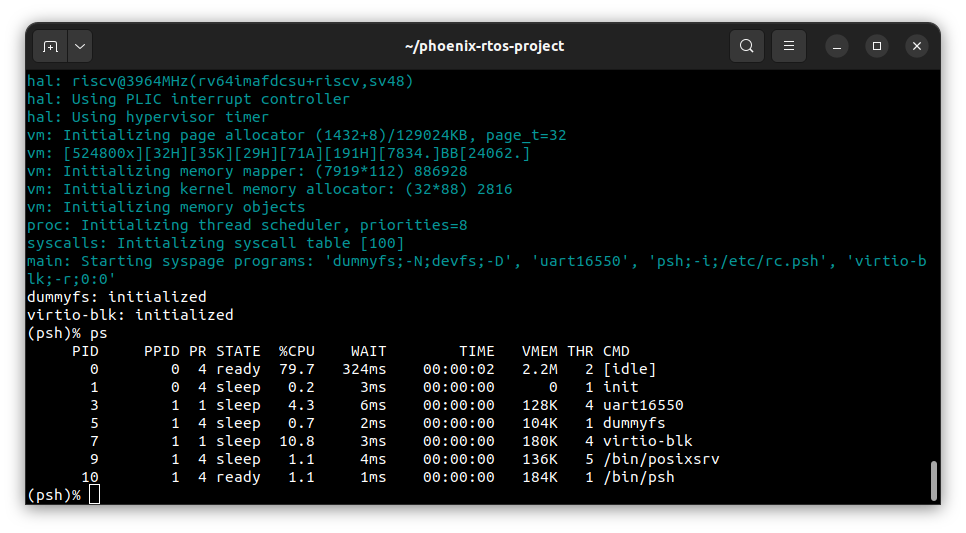Viewport: 966px width, 533px height.
Task: Click the uart16550 process entry
Action: coord(643,405)
